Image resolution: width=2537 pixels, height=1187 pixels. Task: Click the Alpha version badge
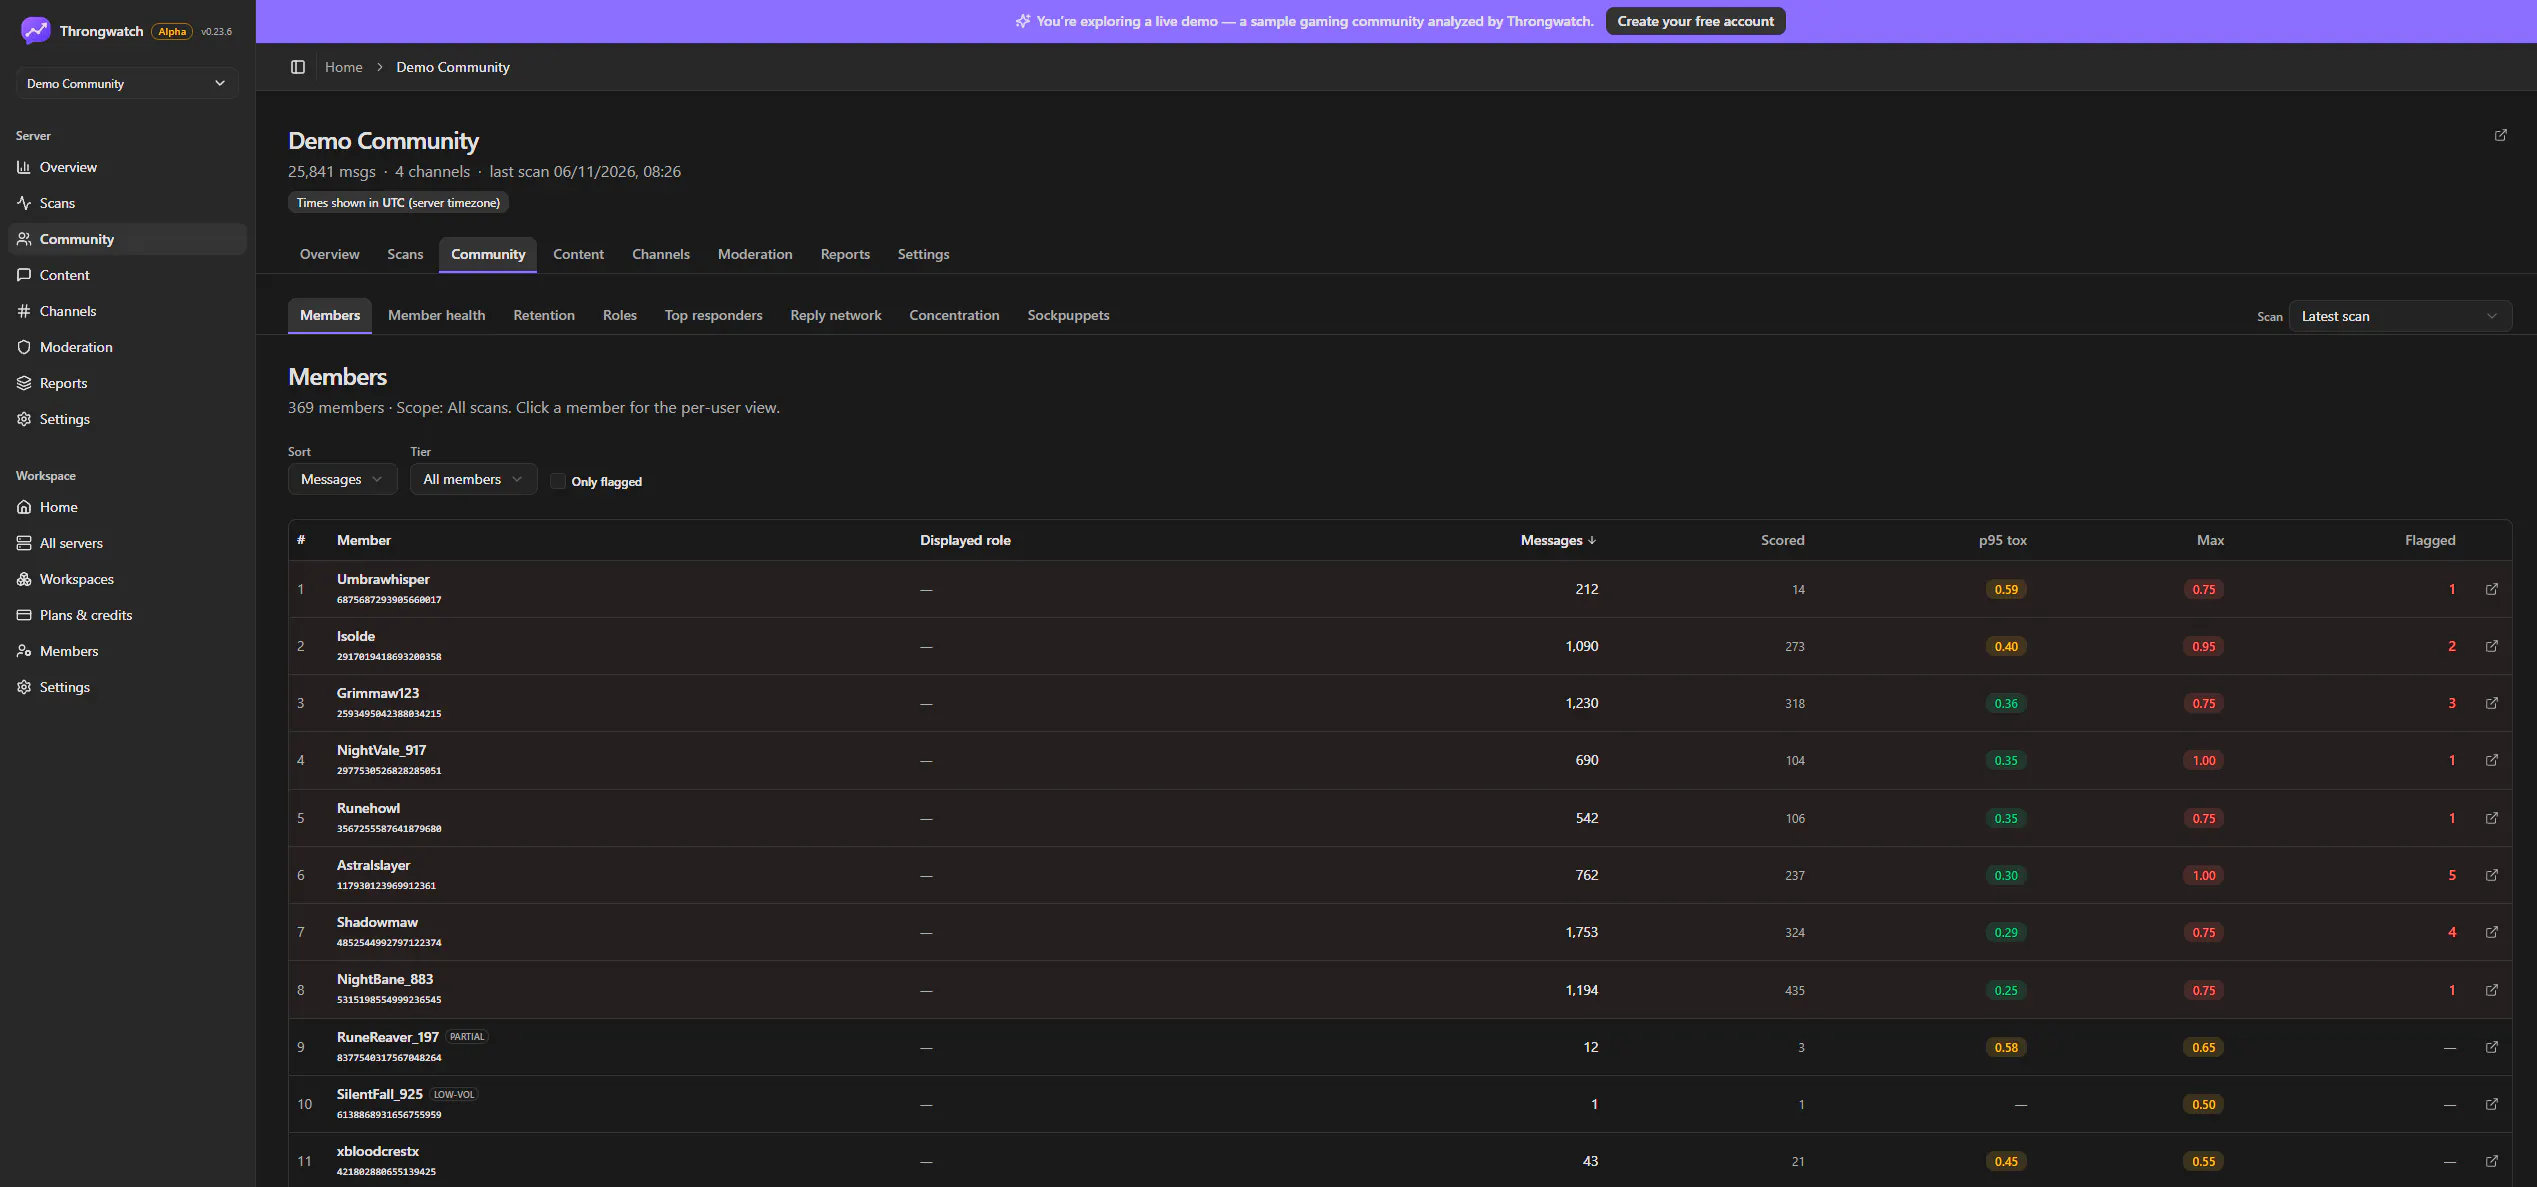tap(172, 31)
